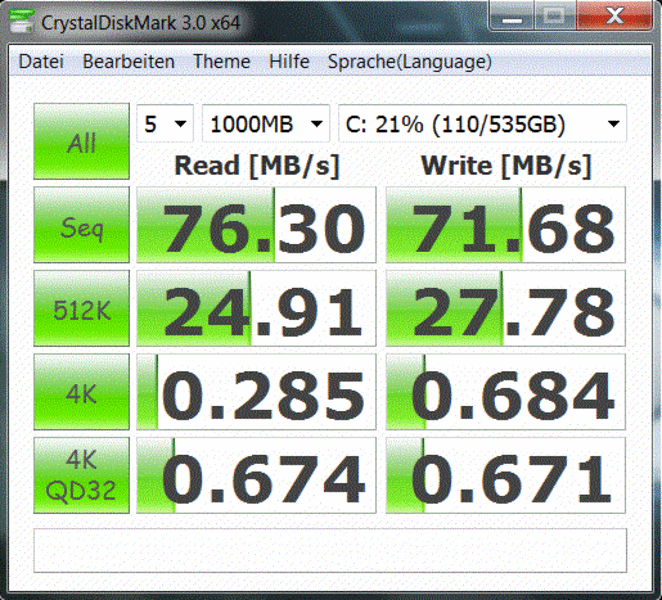Expand the 1000MB test size dropdown
The image size is (662, 600).
coord(266,123)
